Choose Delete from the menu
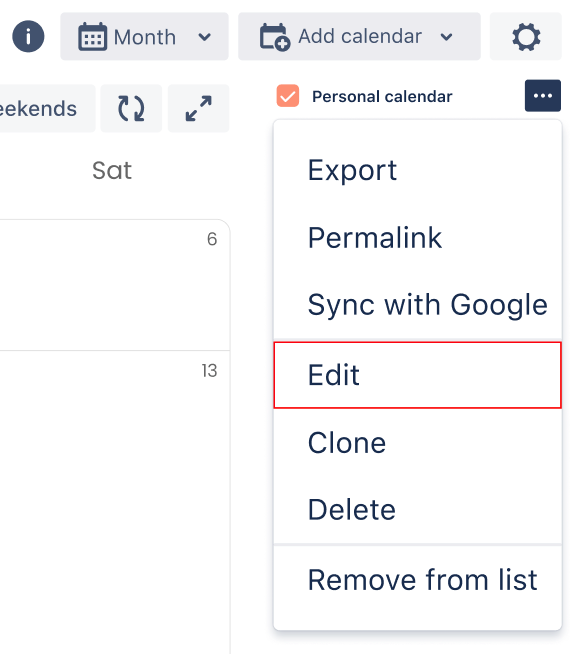This screenshot has height=654, width=570. [417, 510]
